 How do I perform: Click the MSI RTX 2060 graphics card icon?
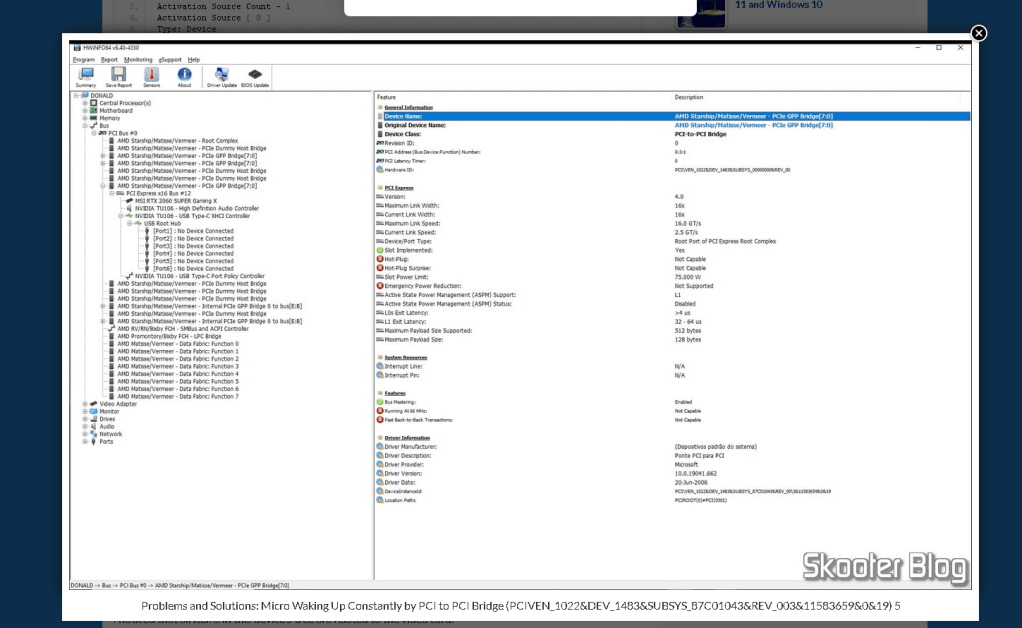click(x=129, y=201)
